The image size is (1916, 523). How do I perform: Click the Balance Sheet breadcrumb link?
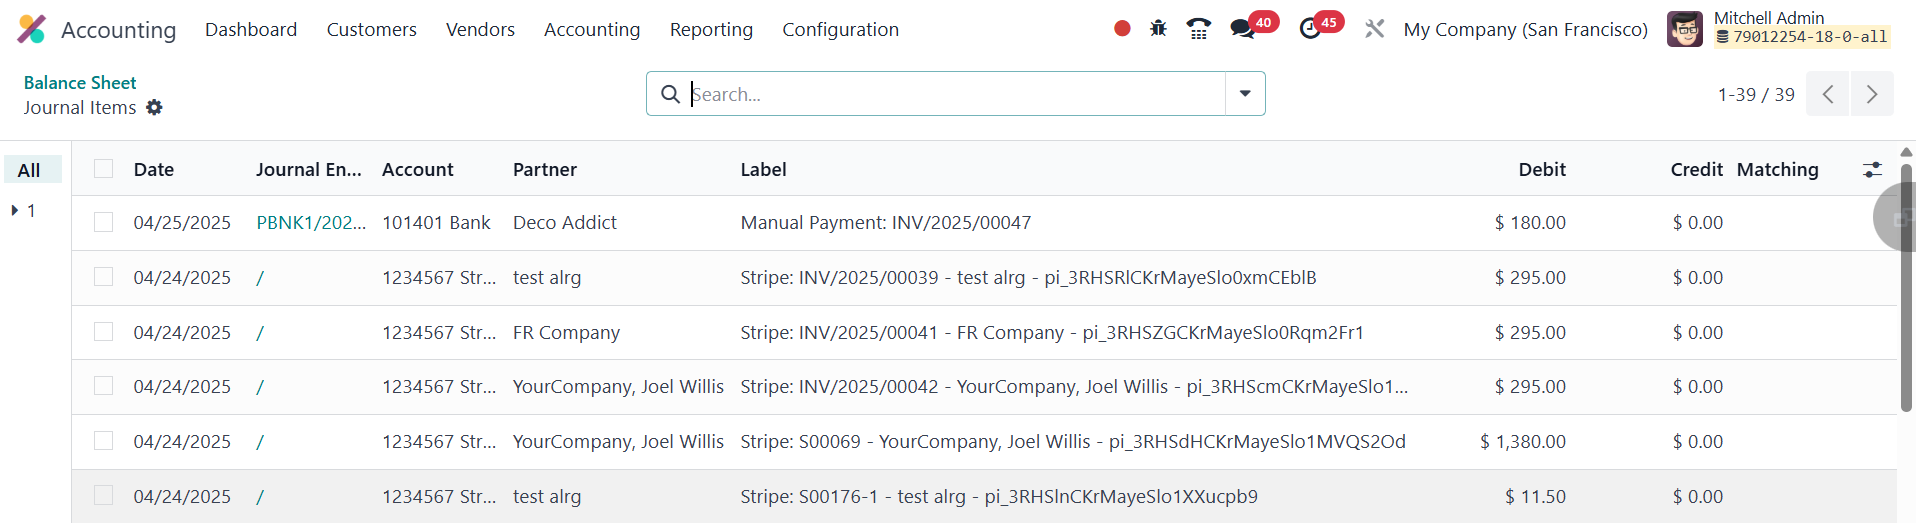80,83
